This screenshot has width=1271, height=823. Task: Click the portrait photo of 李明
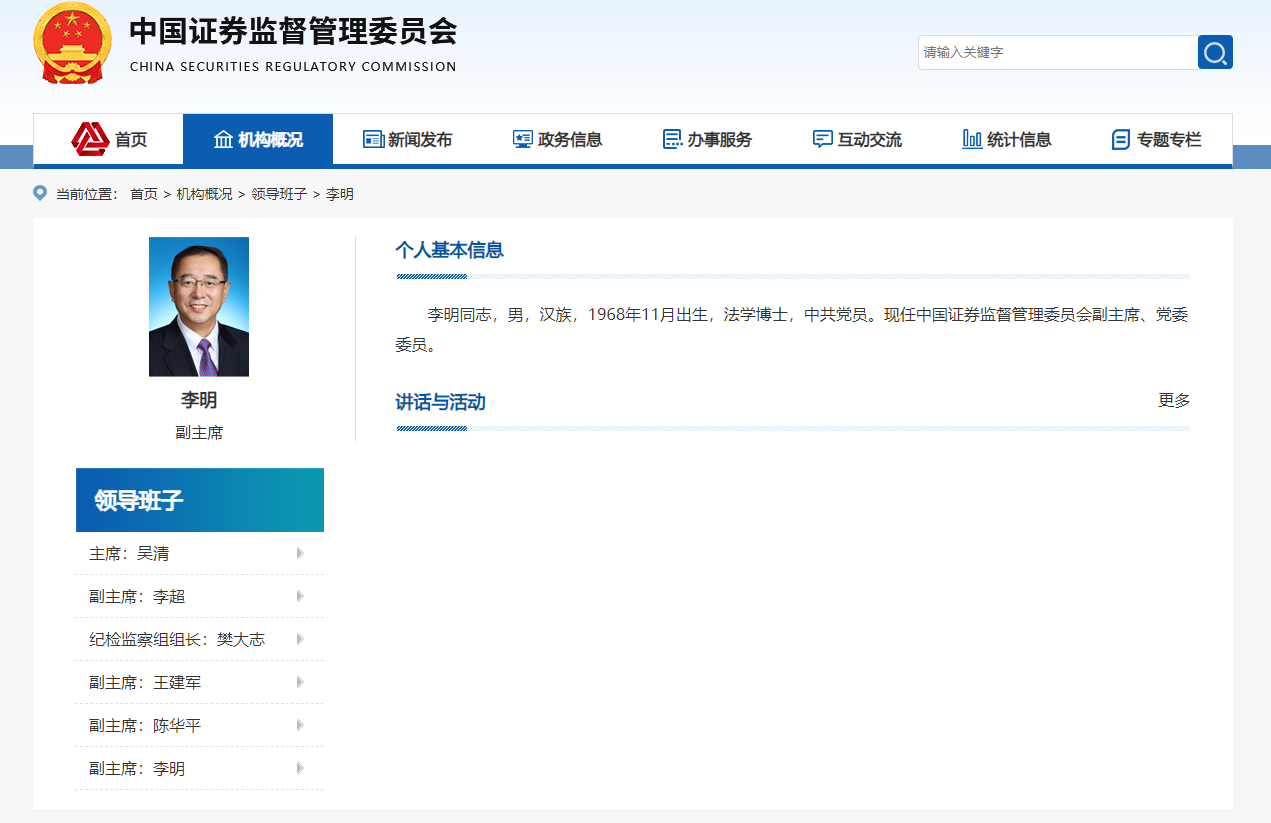point(199,306)
